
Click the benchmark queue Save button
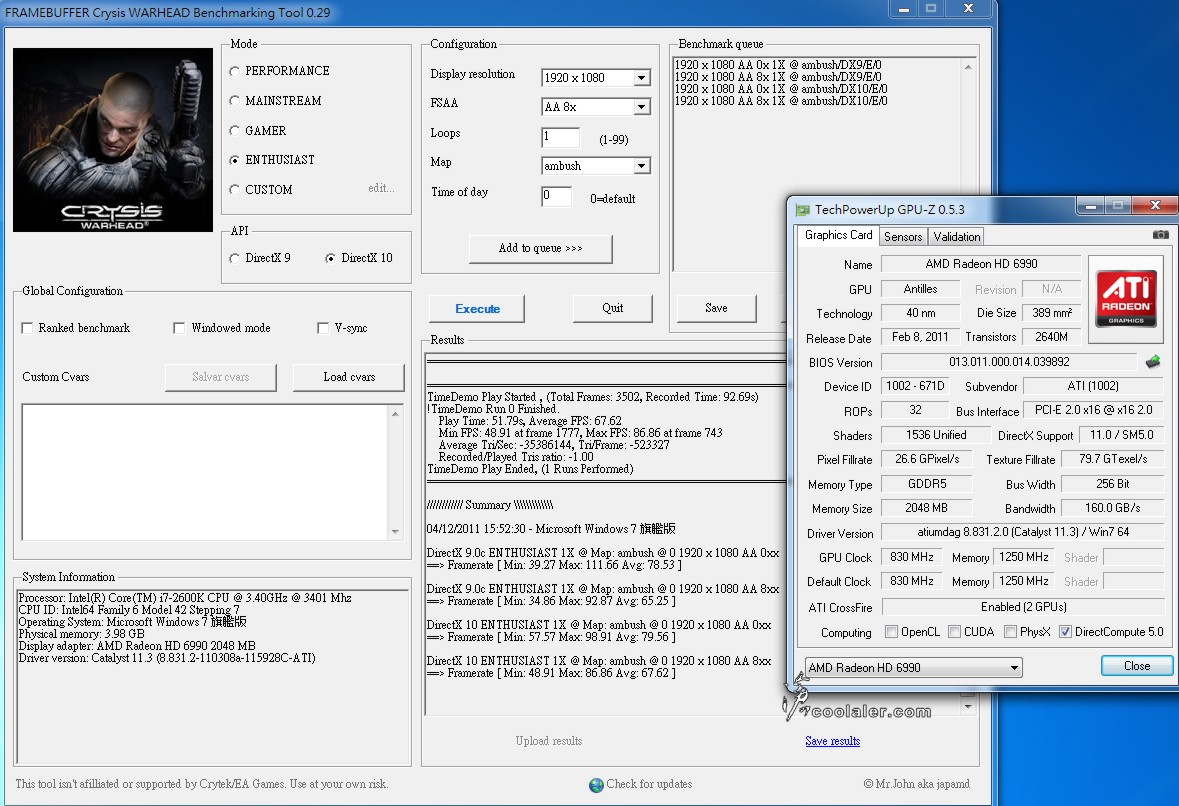[x=716, y=308]
